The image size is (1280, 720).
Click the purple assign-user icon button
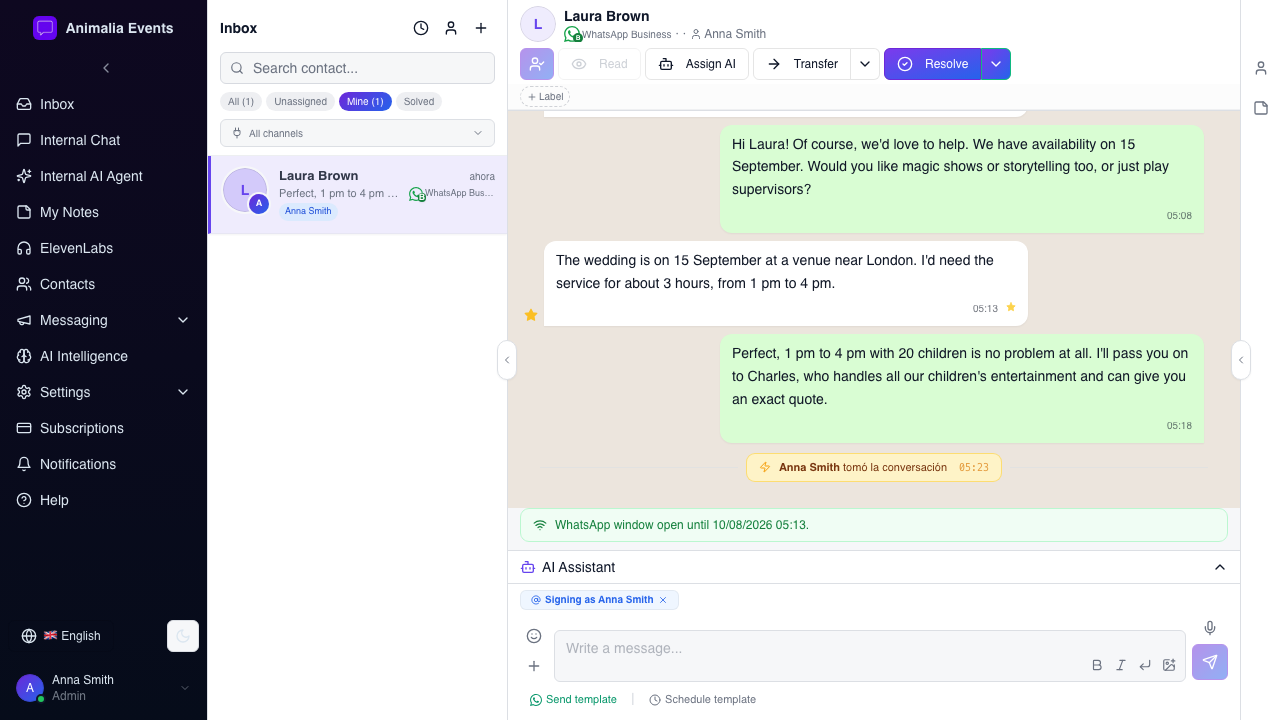click(x=537, y=64)
